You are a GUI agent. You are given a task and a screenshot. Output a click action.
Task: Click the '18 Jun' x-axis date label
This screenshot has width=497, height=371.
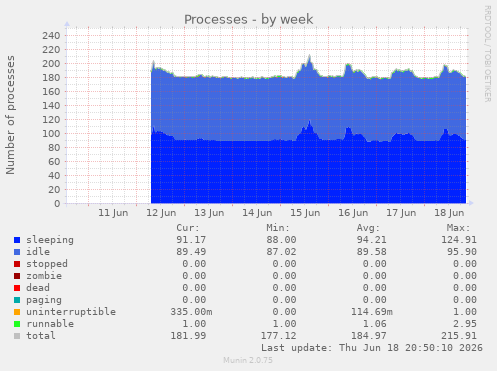click(449, 213)
